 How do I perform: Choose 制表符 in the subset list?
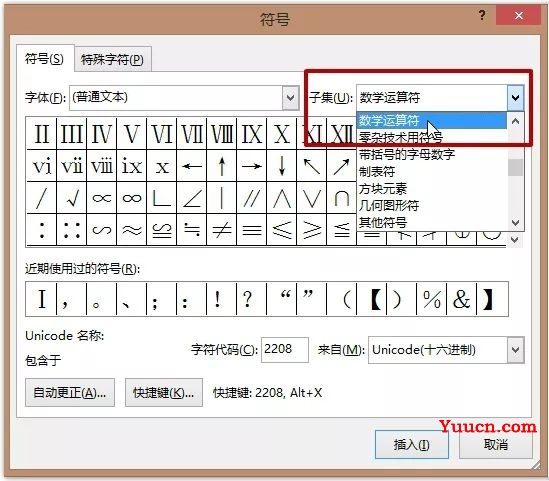click(x=431, y=171)
